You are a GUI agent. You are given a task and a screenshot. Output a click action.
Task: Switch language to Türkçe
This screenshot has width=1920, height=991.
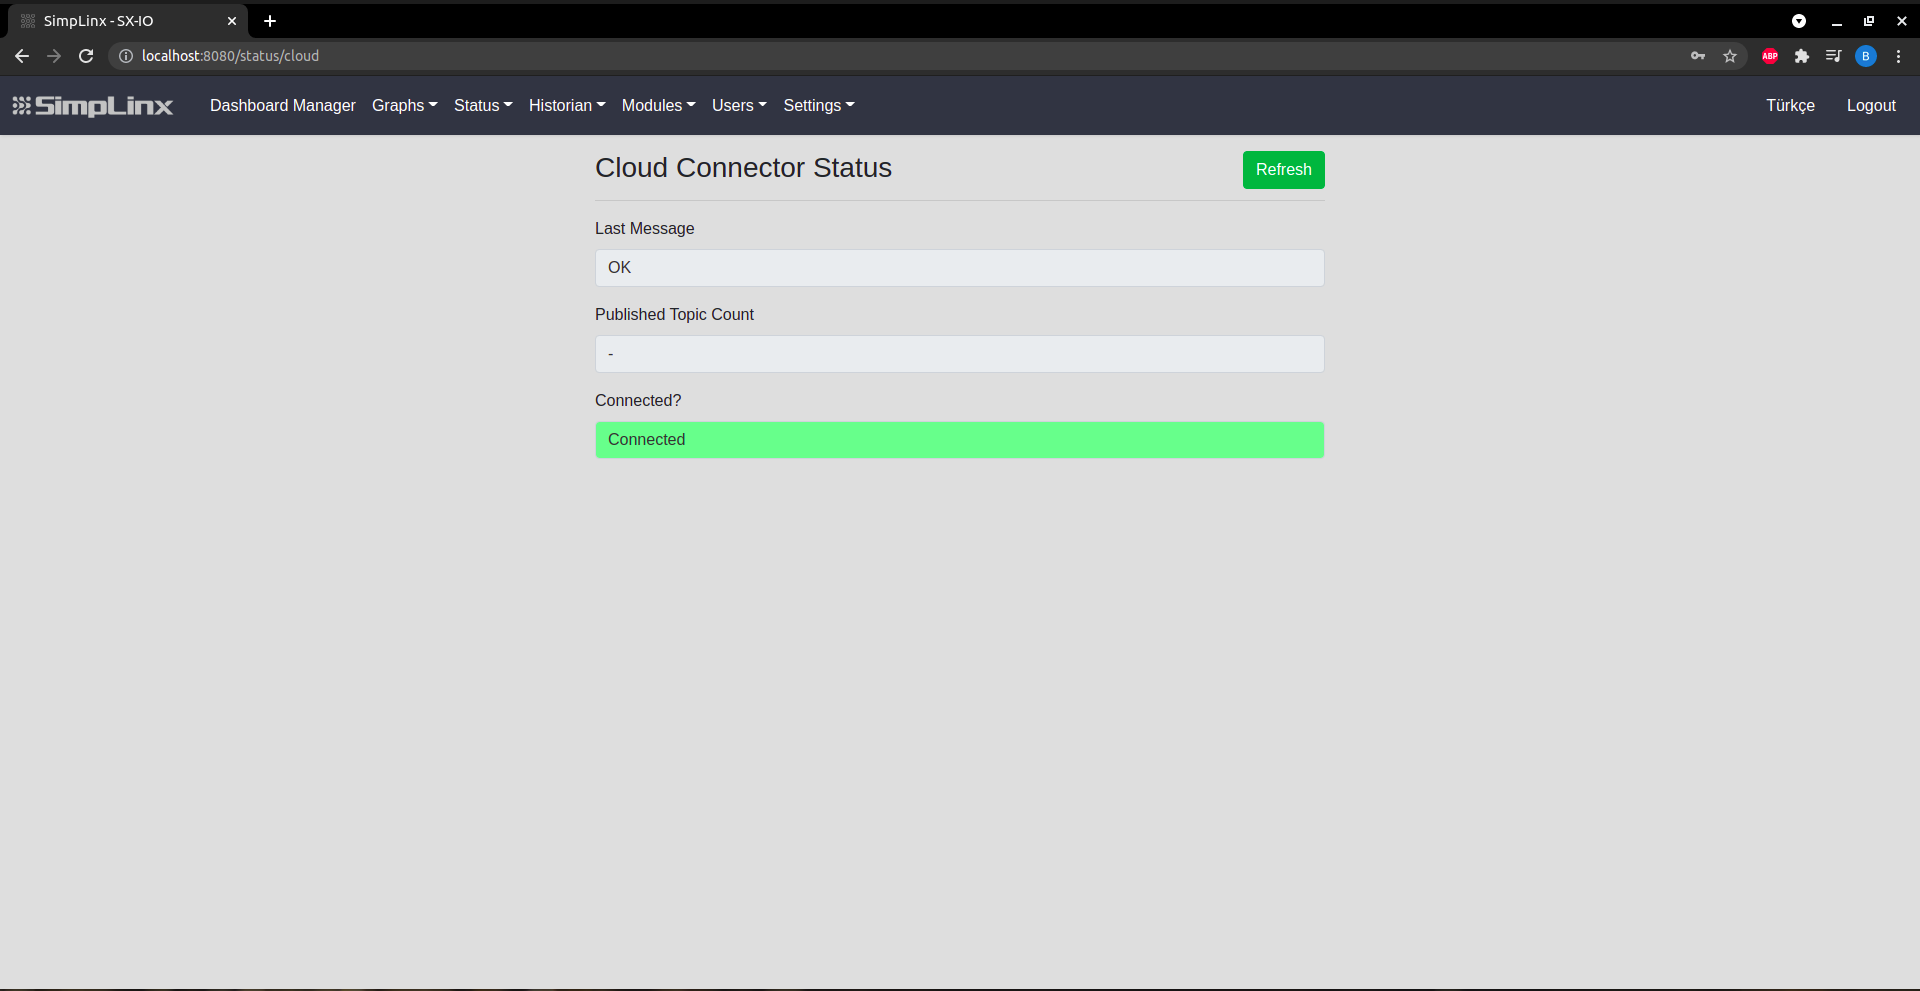(1790, 106)
